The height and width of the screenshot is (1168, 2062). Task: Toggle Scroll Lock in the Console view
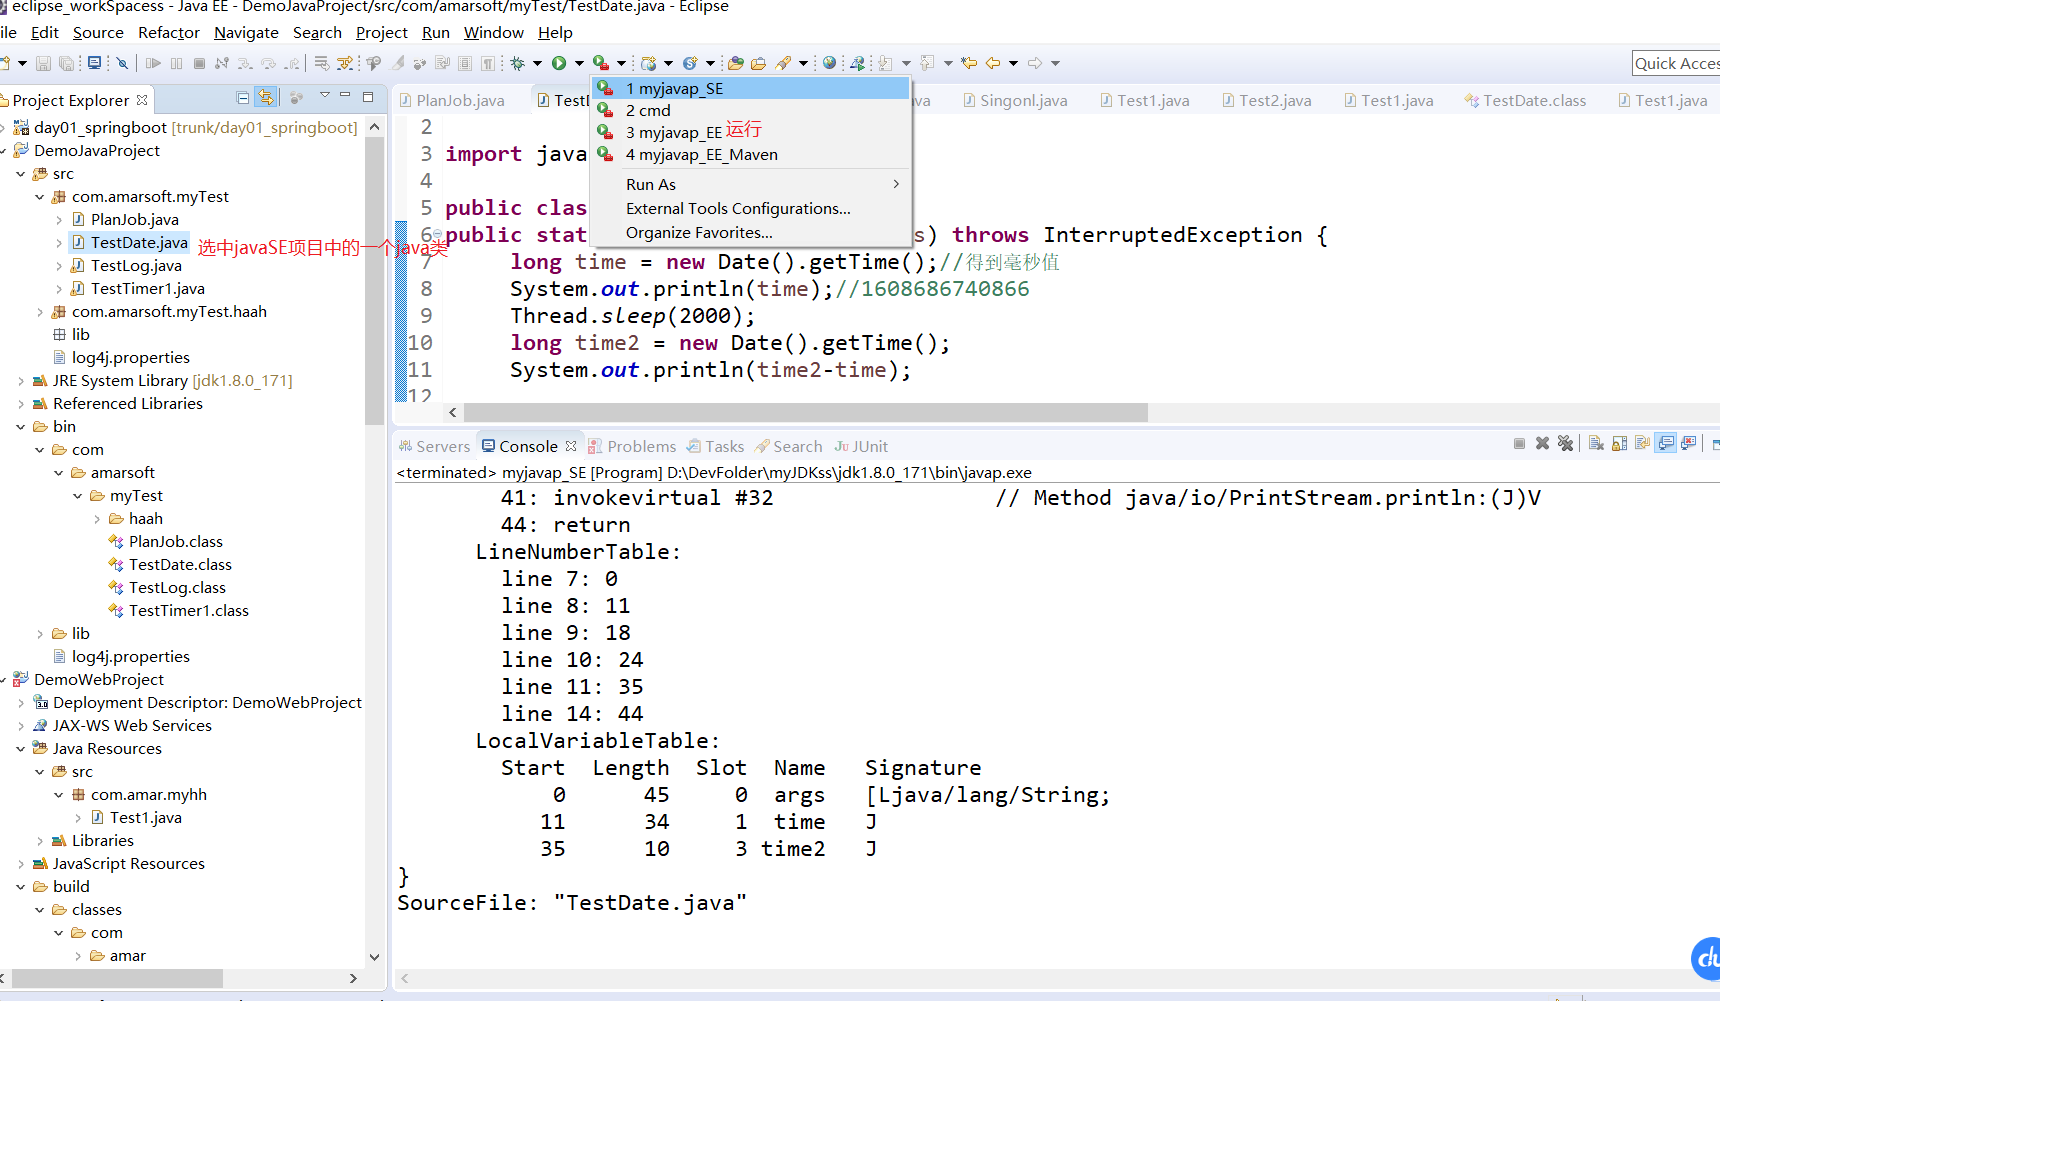click(1619, 443)
